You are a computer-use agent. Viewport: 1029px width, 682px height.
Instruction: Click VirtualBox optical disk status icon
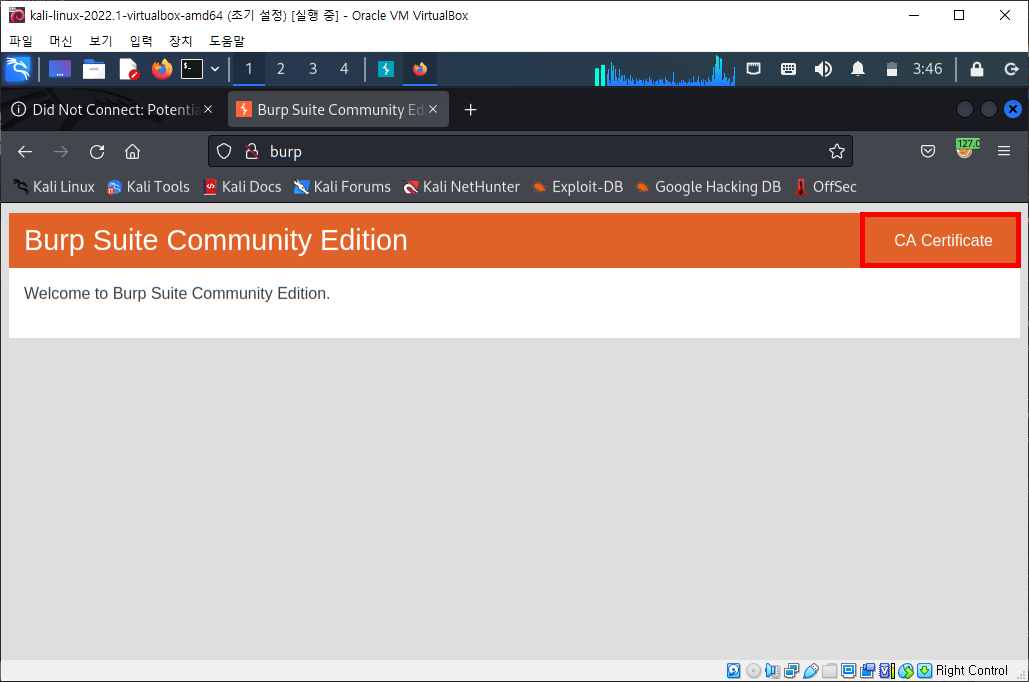(753, 670)
